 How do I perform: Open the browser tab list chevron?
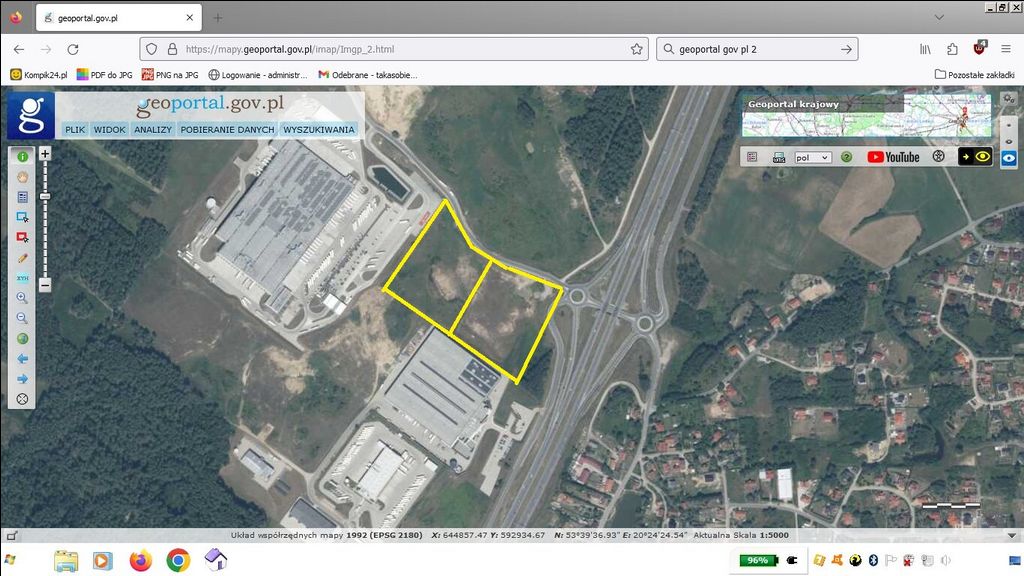(938, 17)
